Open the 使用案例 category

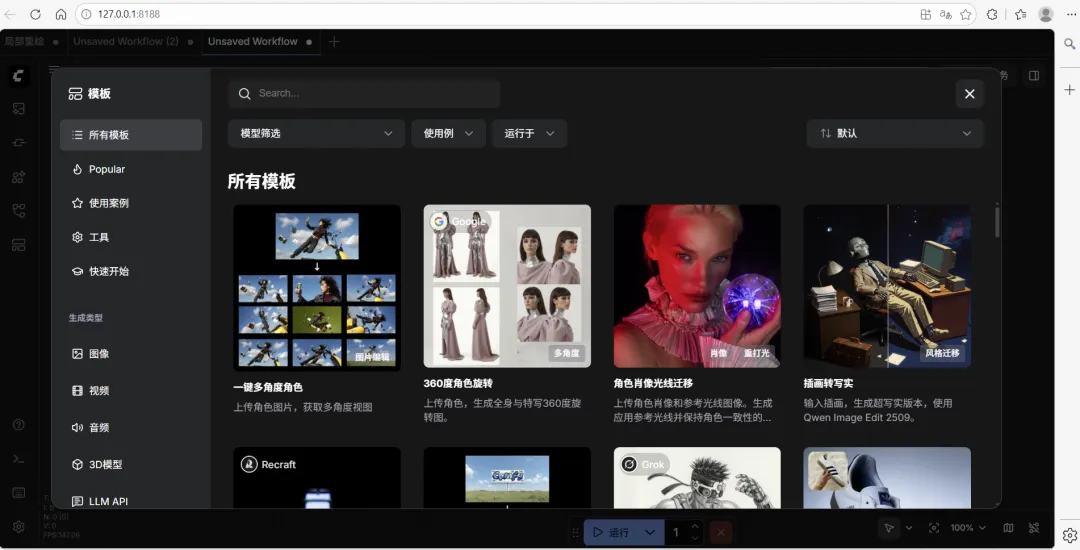(x=131, y=203)
